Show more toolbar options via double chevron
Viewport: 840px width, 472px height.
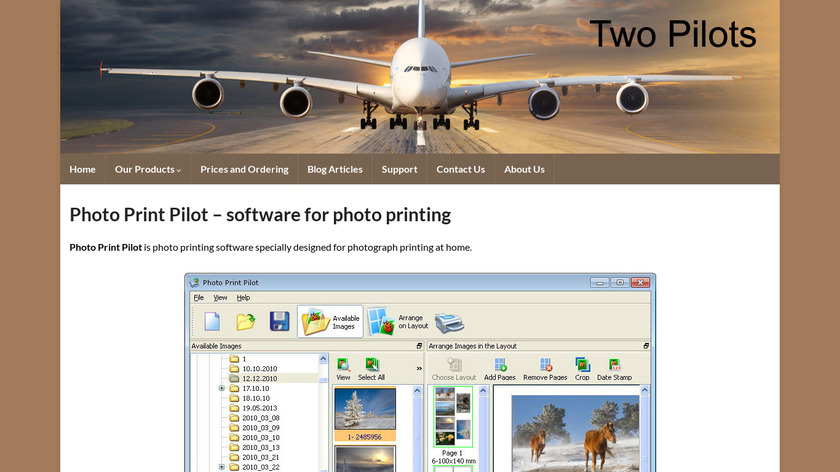pyautogui.click(x=419, y=369)
